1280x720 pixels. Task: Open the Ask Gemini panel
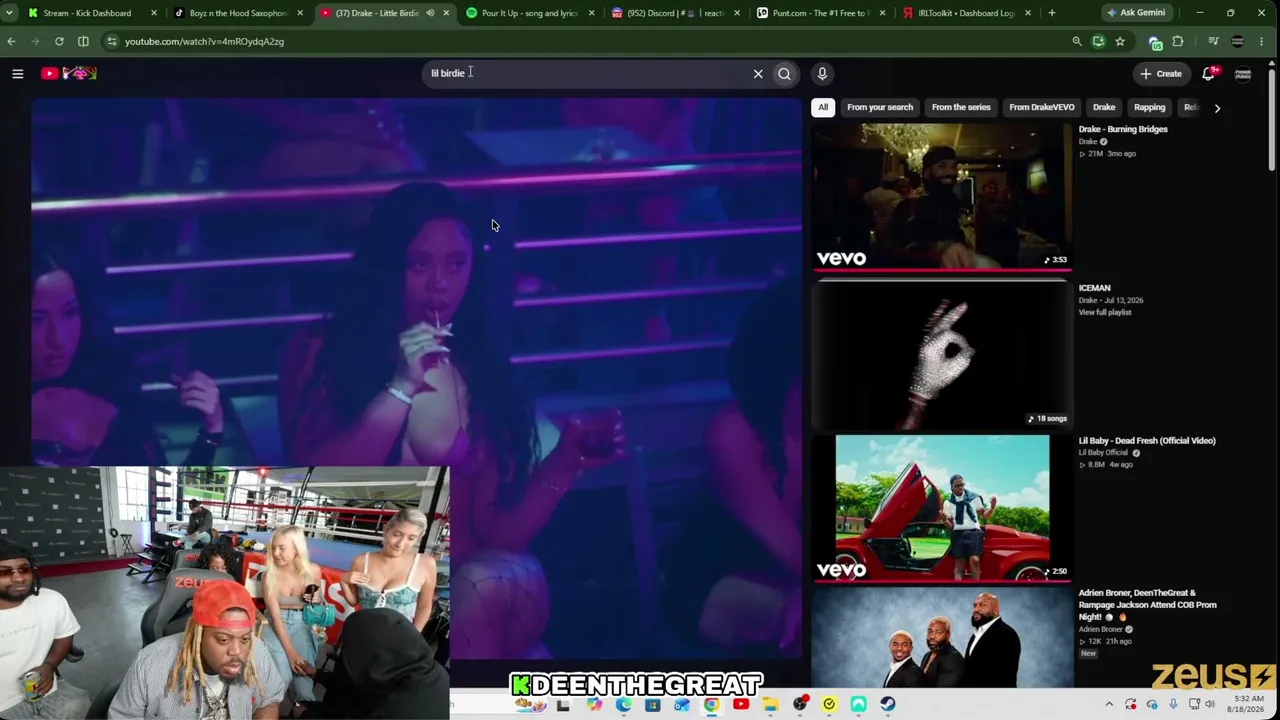click(1135, 13)
